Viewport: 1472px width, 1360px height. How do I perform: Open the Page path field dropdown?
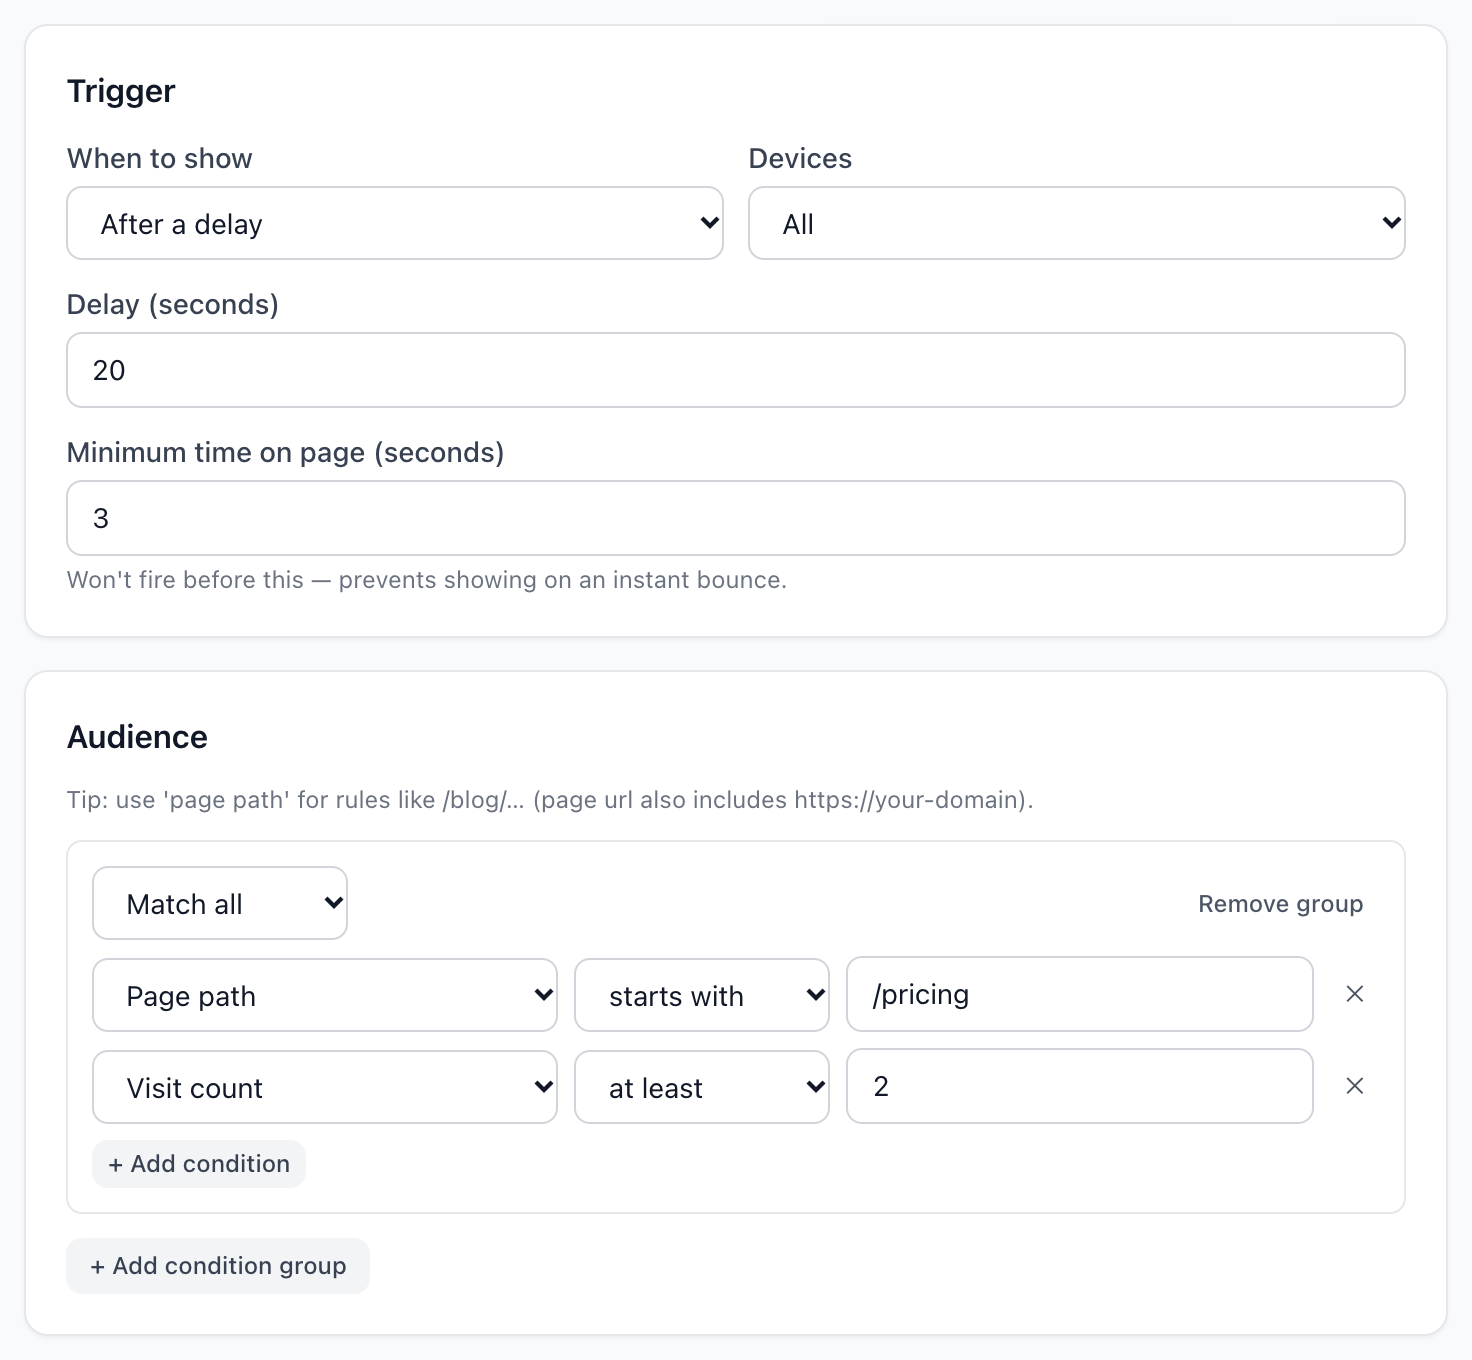tap(325, 995)
